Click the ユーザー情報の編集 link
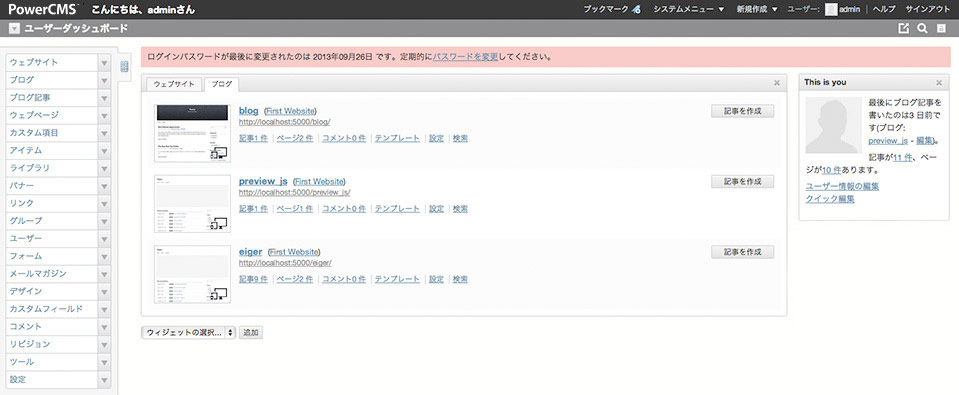959x395 pixels. click(842, 186)
